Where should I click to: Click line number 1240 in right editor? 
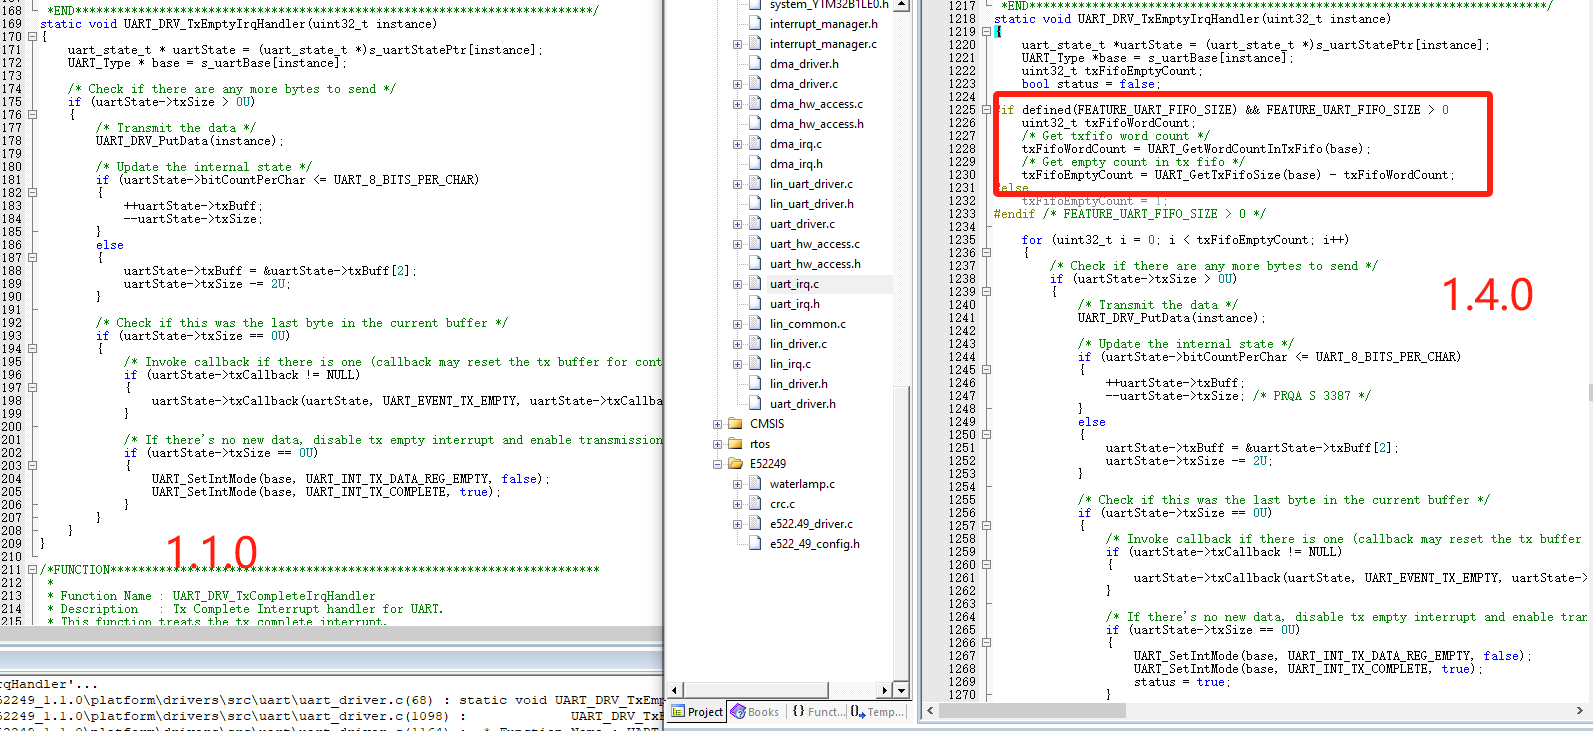pos(962,305)
